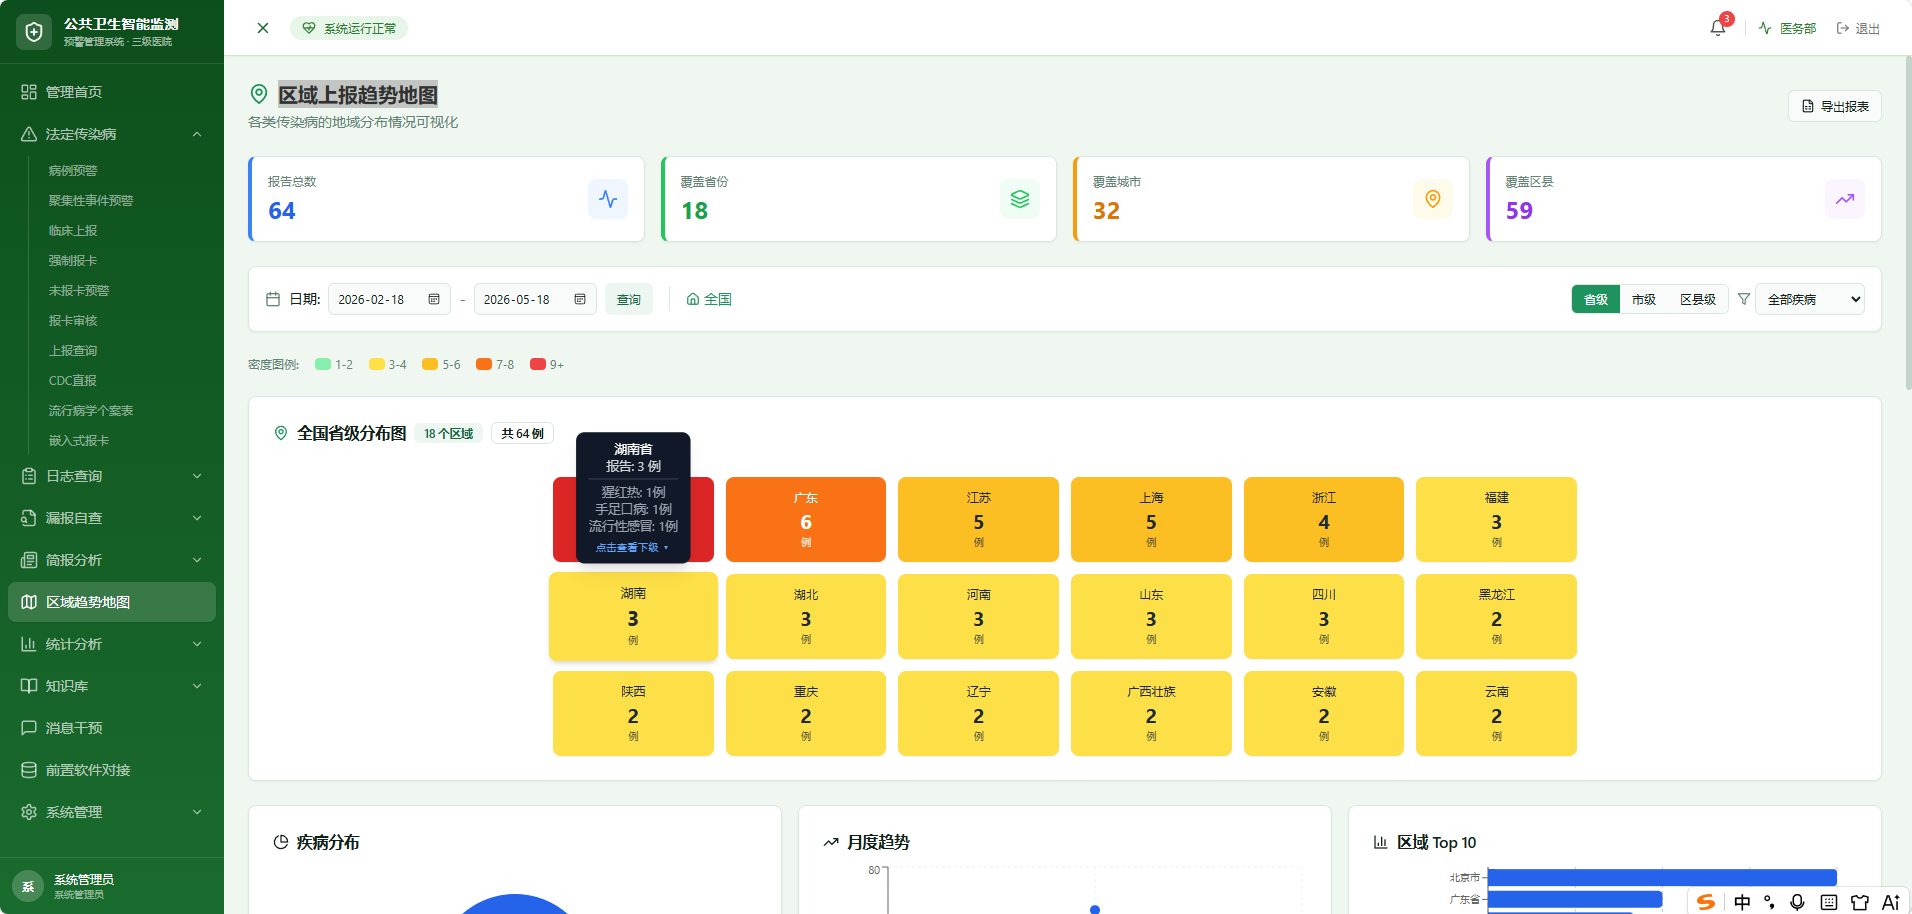Open CDC直报 submenu item
This screenshot has width=1912, height=914.
pyautogui.click(x=73, y=381)
